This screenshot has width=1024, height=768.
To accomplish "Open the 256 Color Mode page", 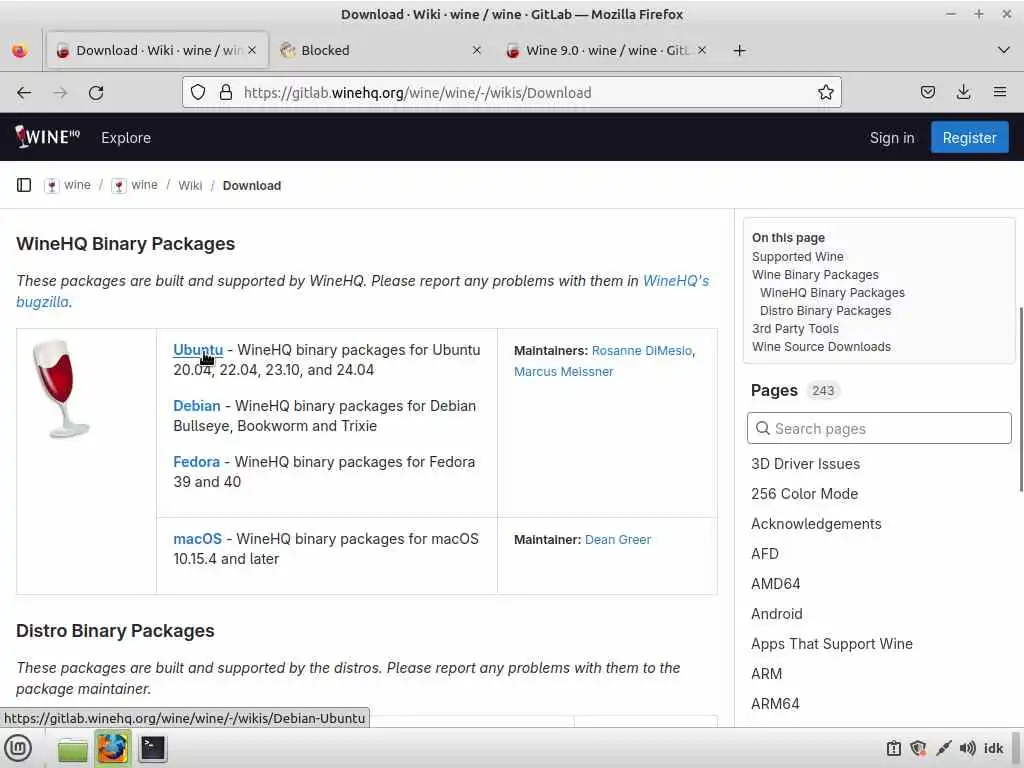I will pos(804,494).
